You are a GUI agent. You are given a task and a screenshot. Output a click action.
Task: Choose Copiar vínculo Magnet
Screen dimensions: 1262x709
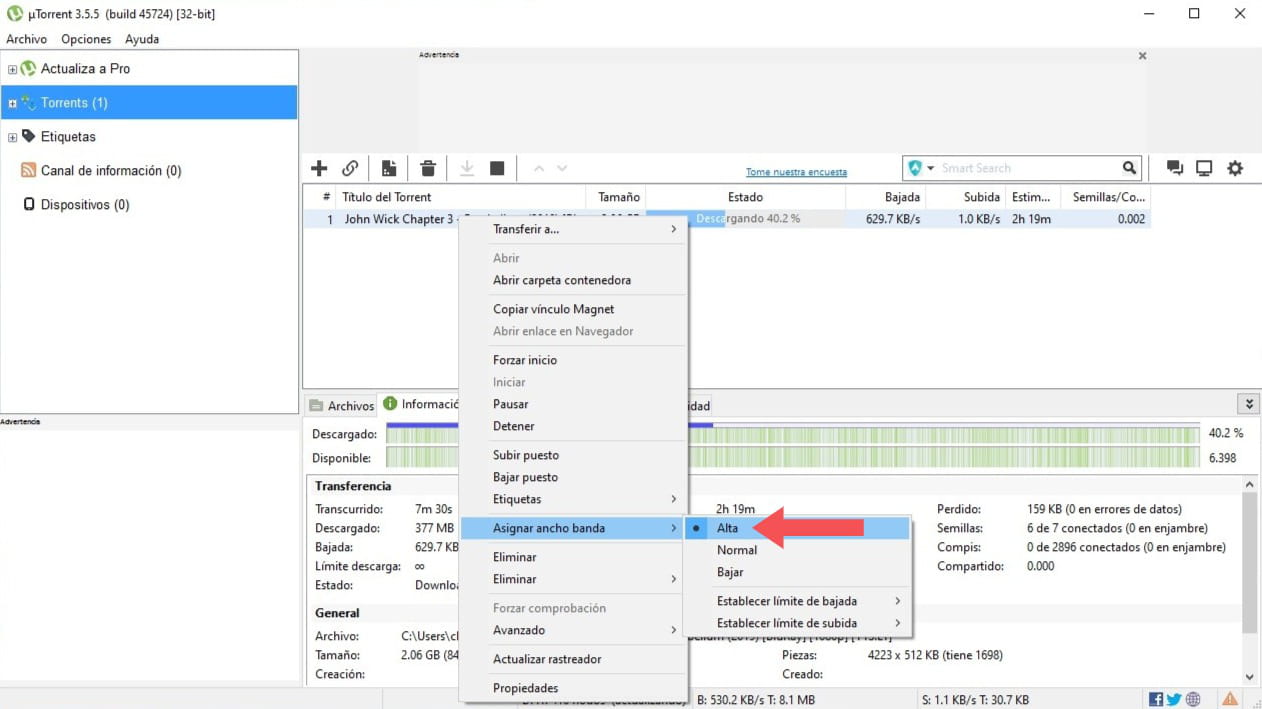pyautogui.click(x=574, y=309)
